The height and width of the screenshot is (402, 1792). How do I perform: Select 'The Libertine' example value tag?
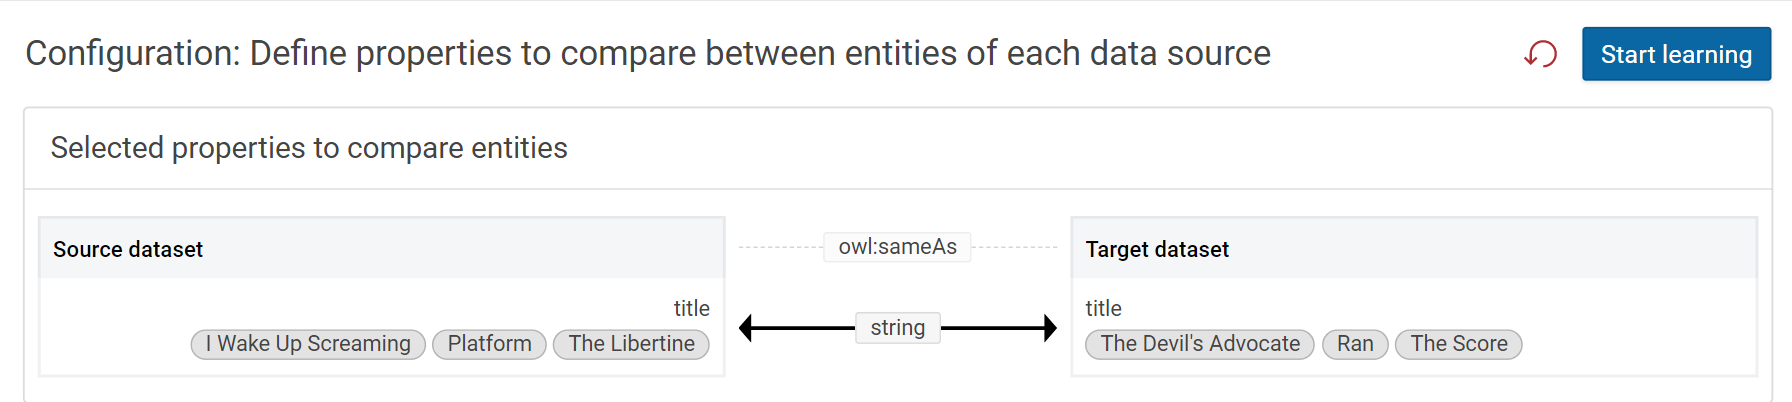(631, 344)
